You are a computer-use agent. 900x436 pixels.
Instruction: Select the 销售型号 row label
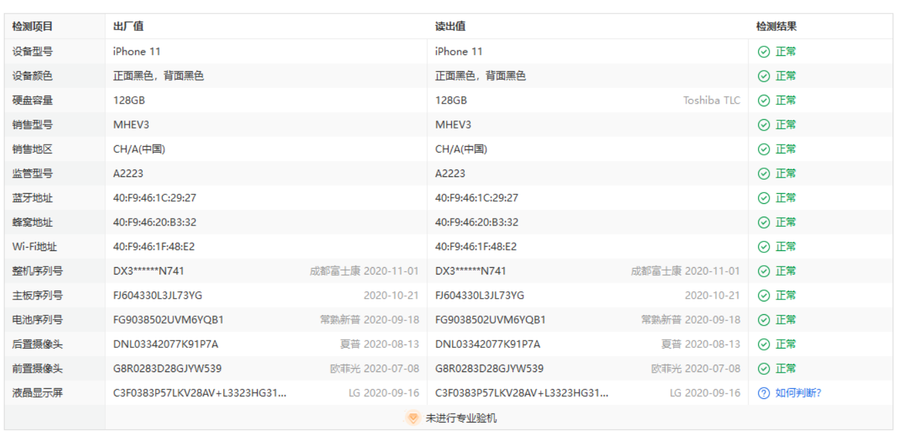pyautogui.click(x=33, y=124)
